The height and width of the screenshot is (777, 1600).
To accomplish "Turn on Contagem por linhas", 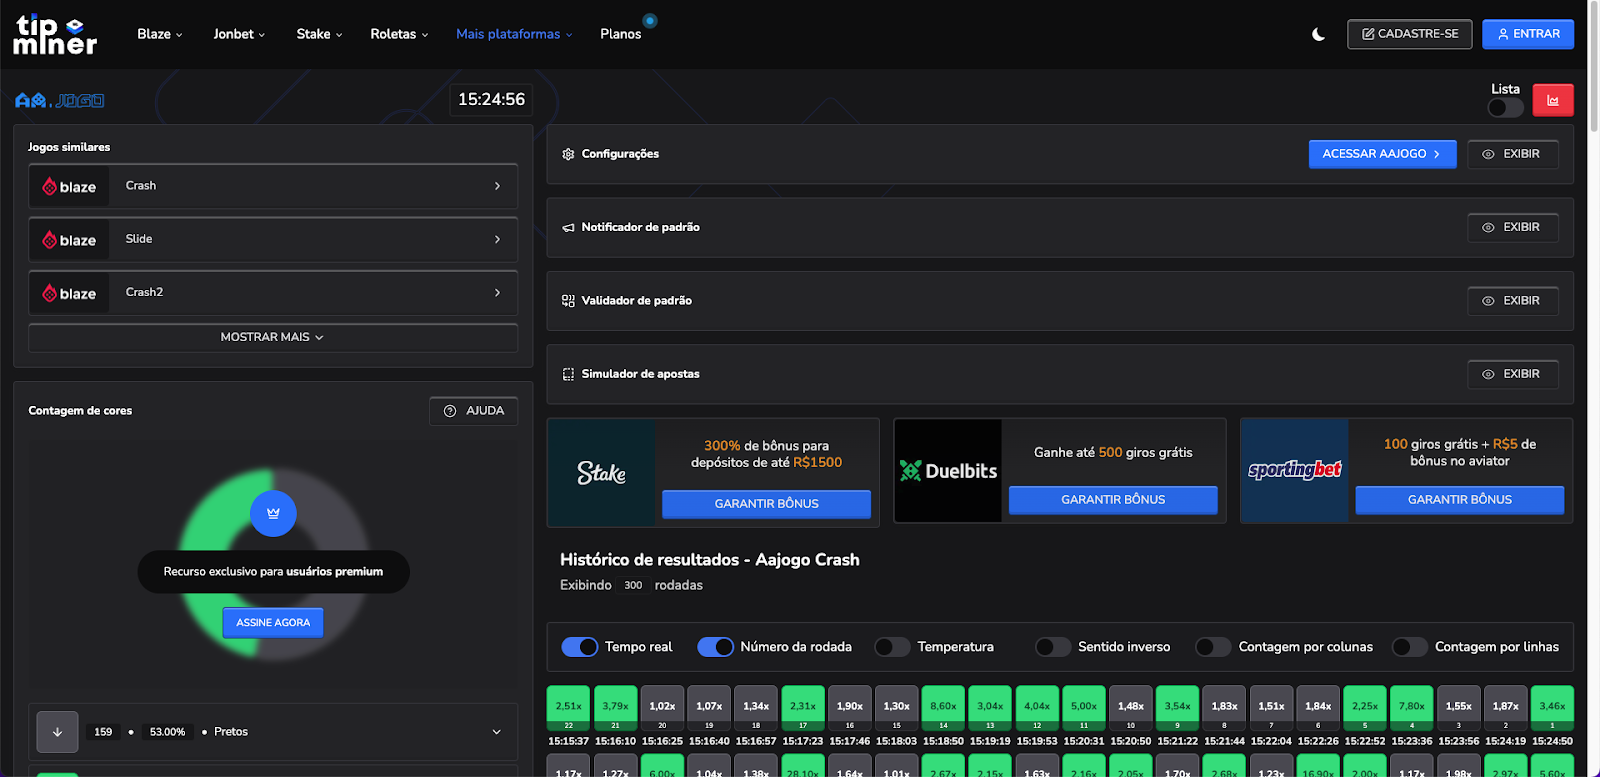I will 1410,647.
